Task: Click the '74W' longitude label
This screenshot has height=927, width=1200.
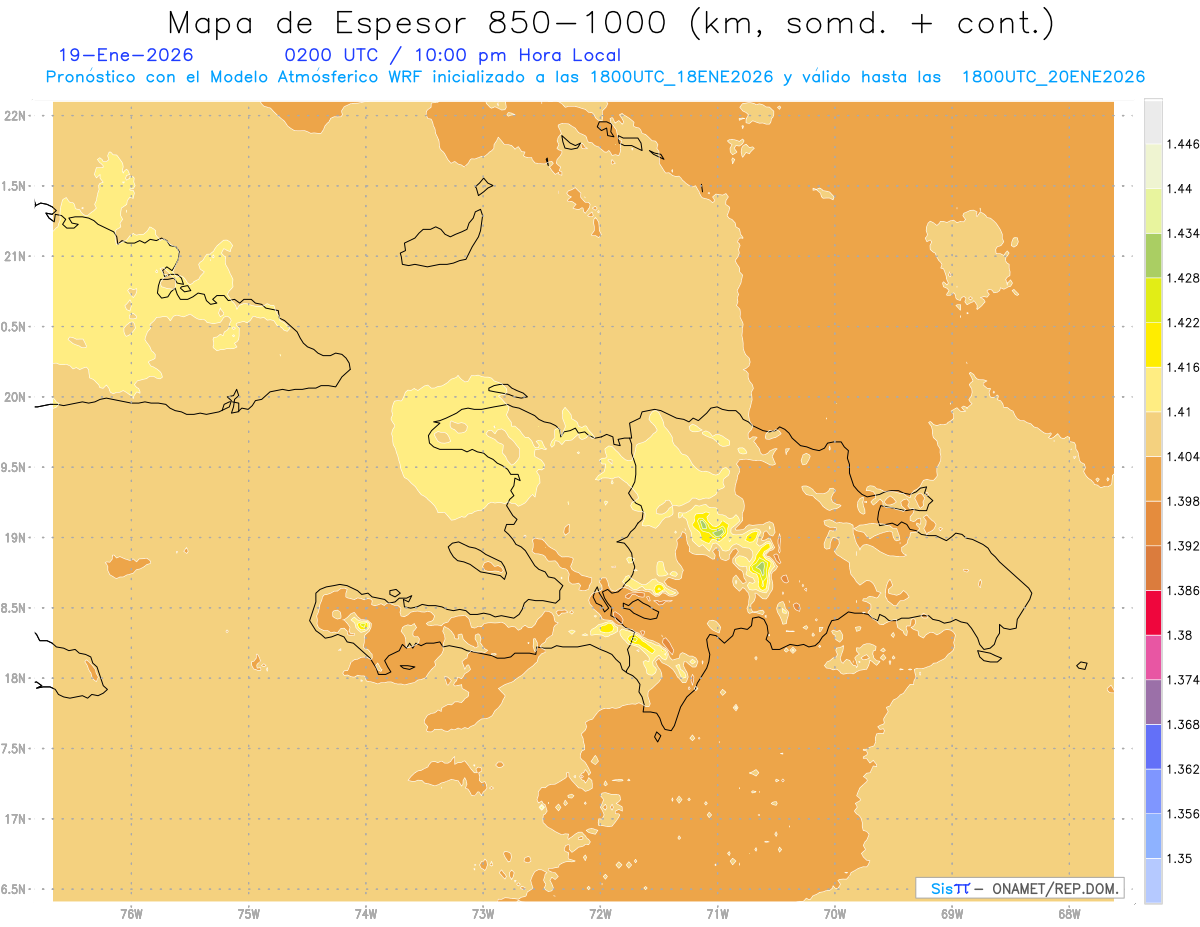Action: pos(366,913)
